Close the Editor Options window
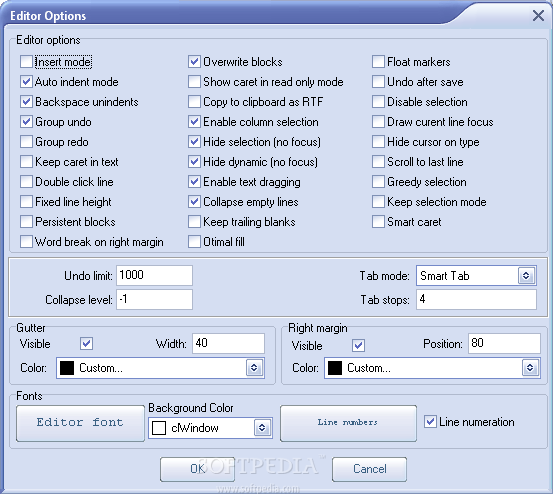This screenshot has height=494, width=553. (538, 15)
